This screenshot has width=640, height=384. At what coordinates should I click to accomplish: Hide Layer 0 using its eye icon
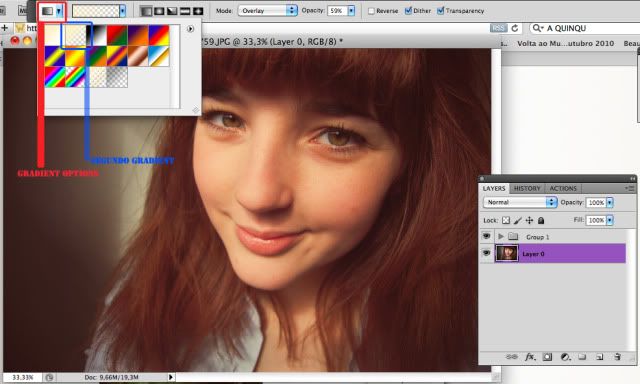click(486, 253)
